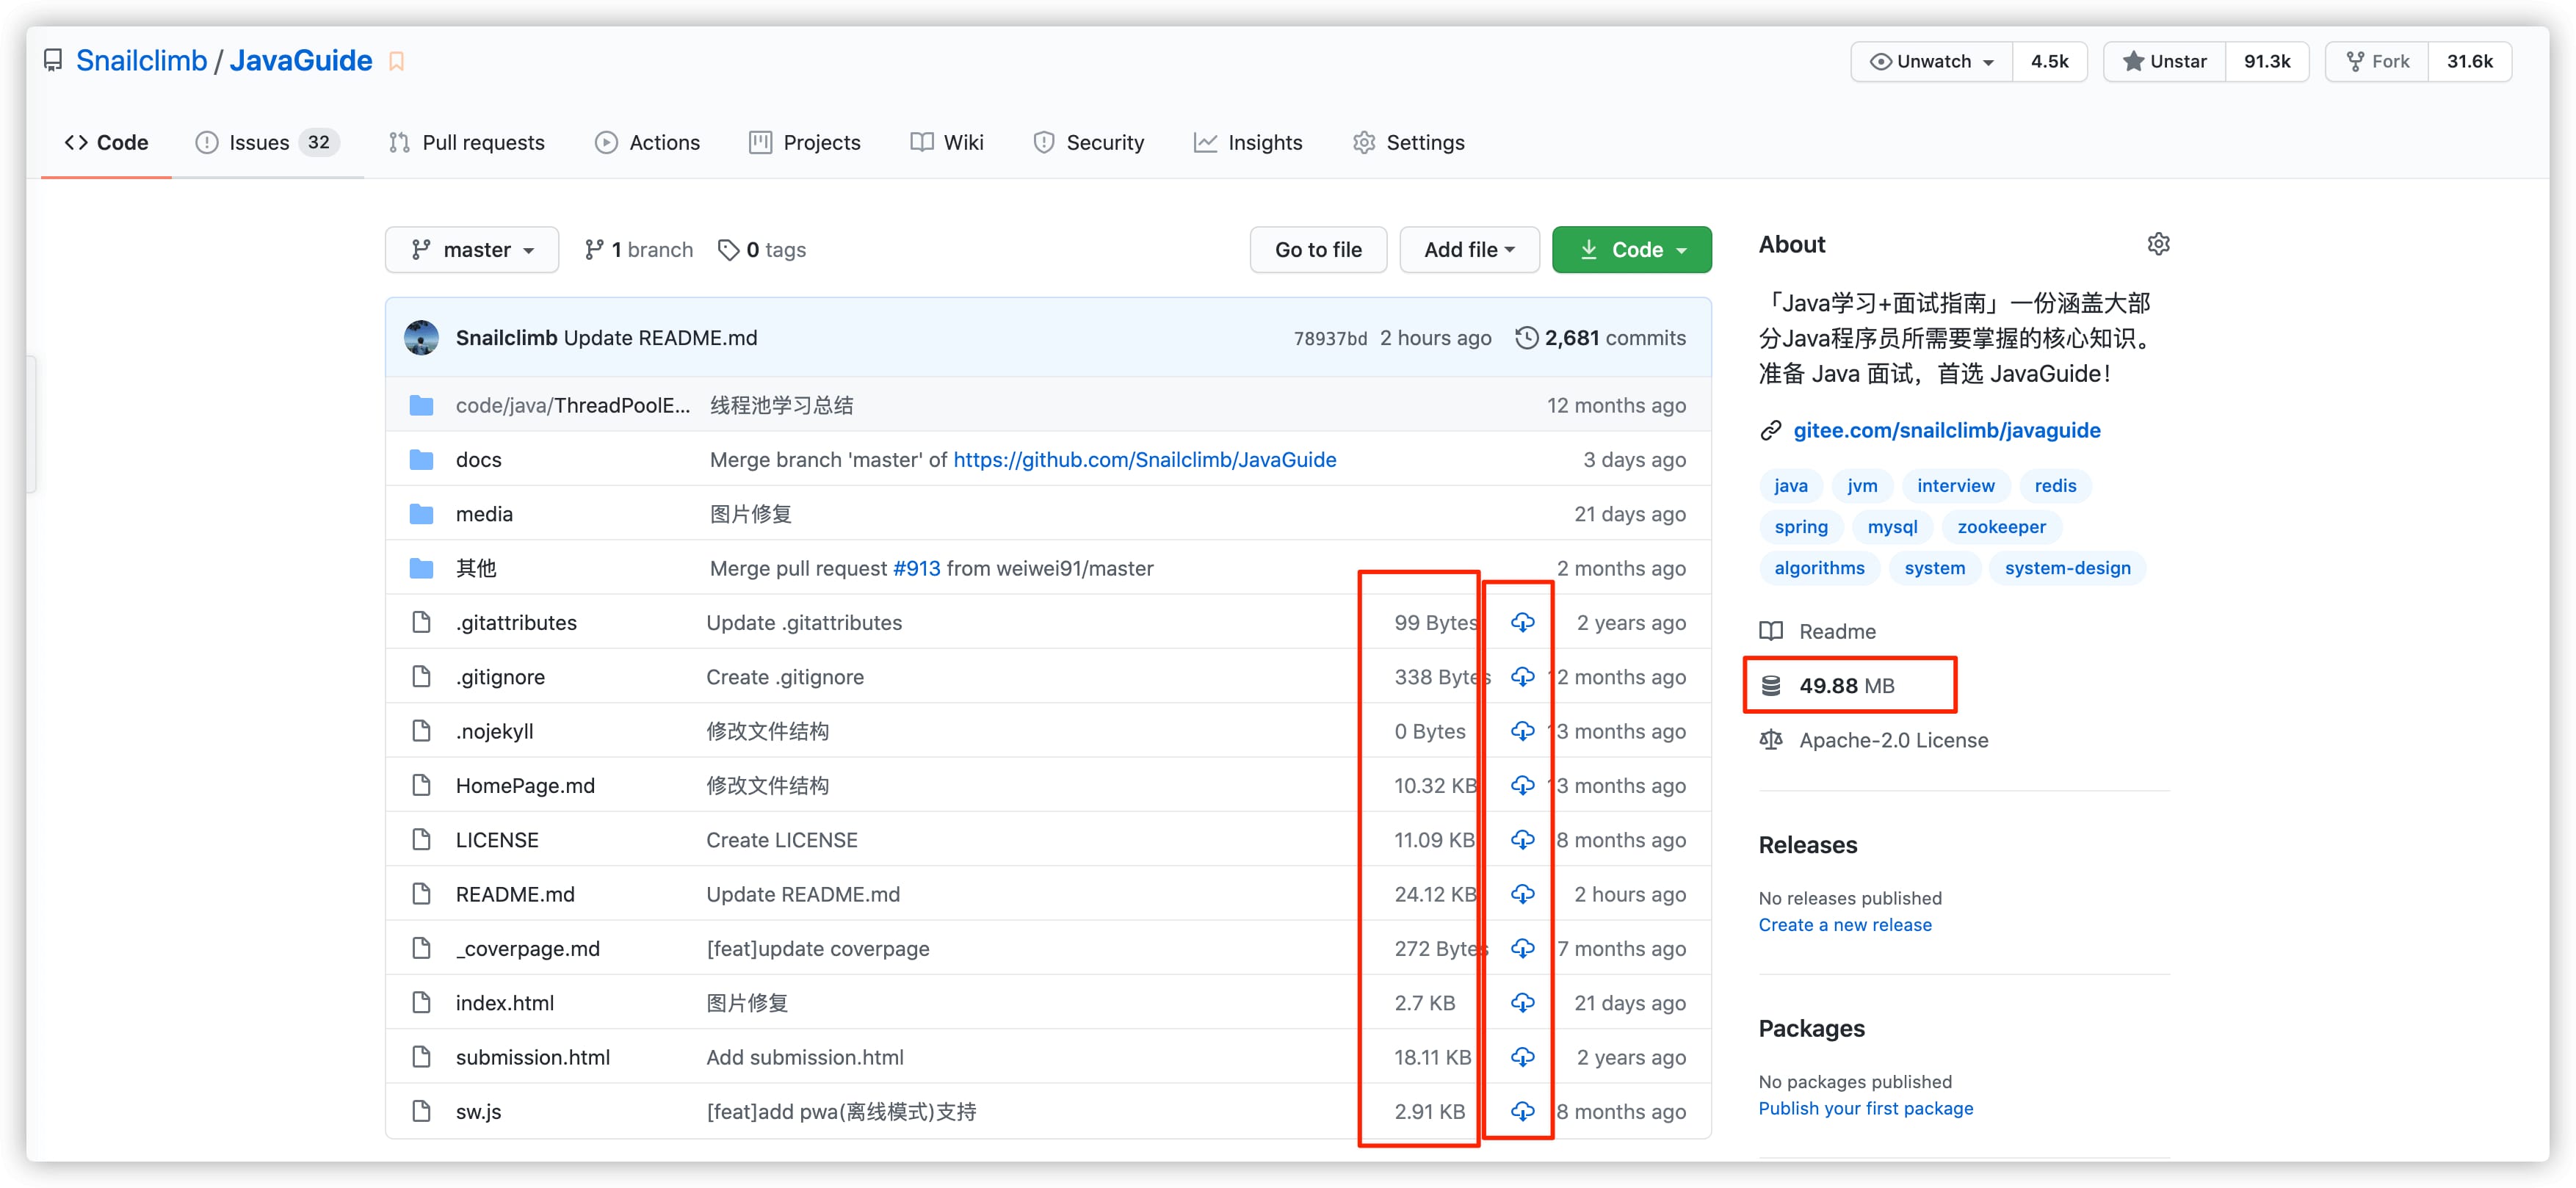This screenshot has width=2576, height=1188.
Task: Switch to the Projects tab
Action: 804,142
